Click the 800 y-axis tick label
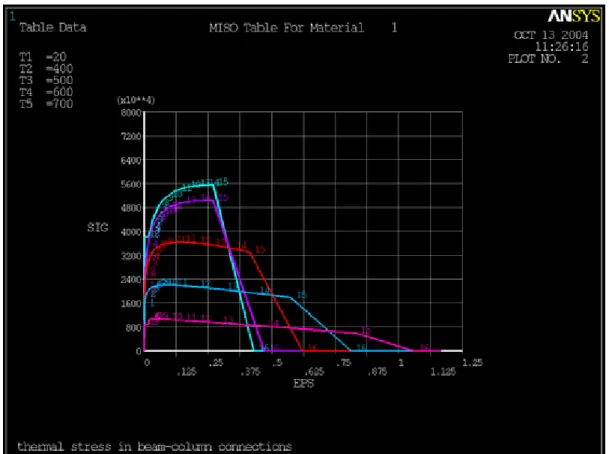Viewport: 609px width, 454px height. pos(134,328)
